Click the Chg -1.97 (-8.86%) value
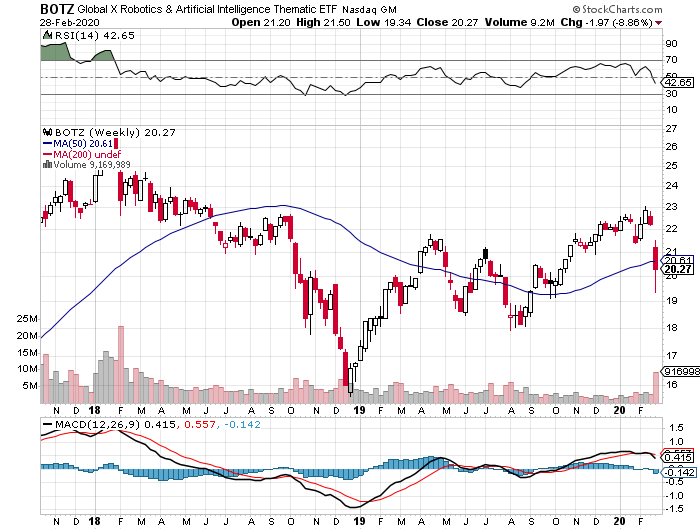This screenshot has width=700, height=530. 606,22
